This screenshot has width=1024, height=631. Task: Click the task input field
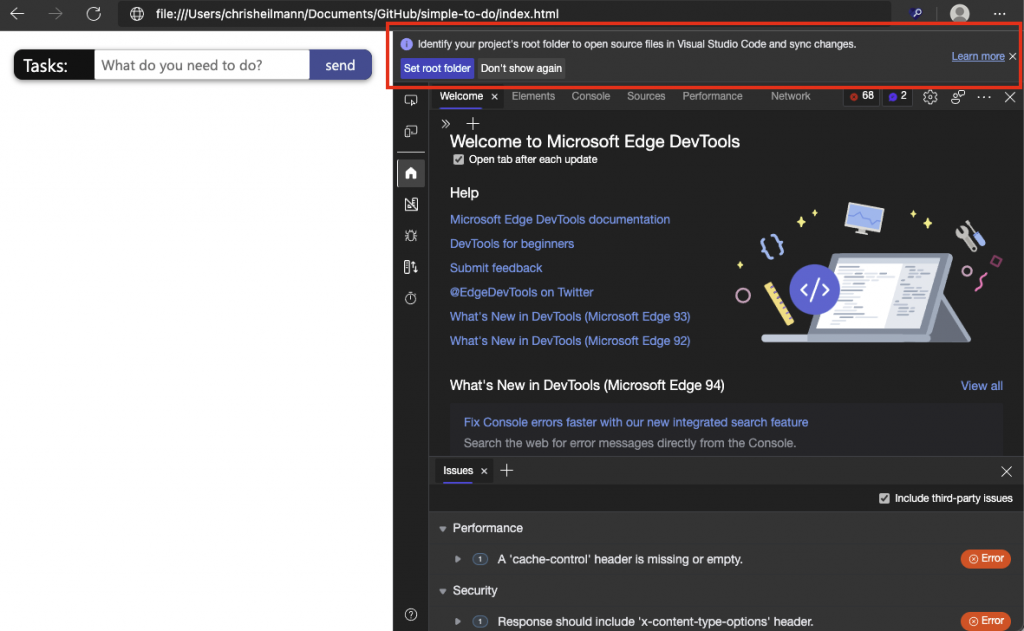click(202, 65)
